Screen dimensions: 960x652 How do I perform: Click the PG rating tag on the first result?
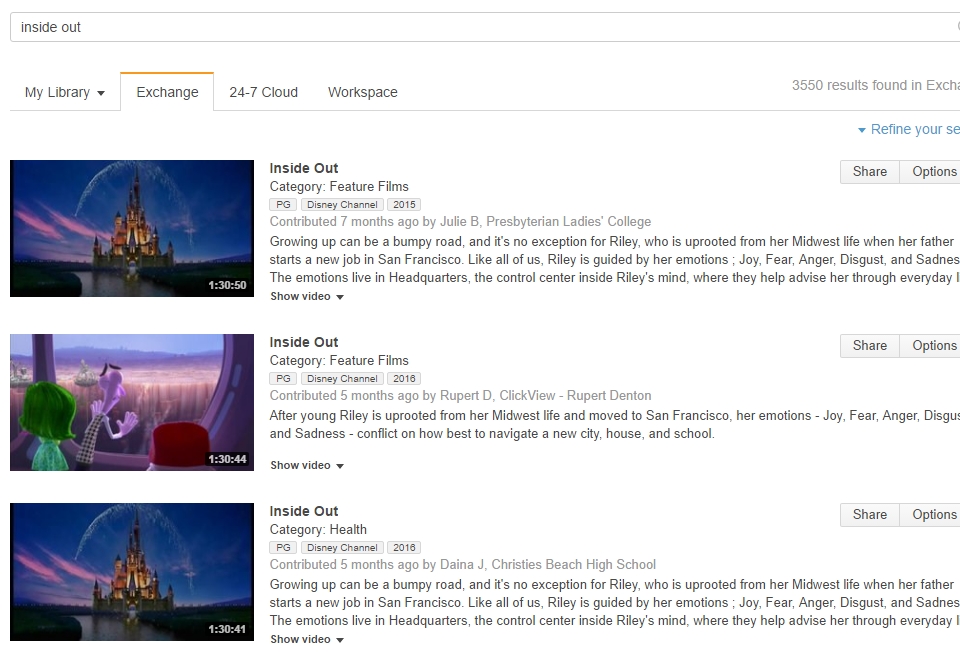point(282,203)
